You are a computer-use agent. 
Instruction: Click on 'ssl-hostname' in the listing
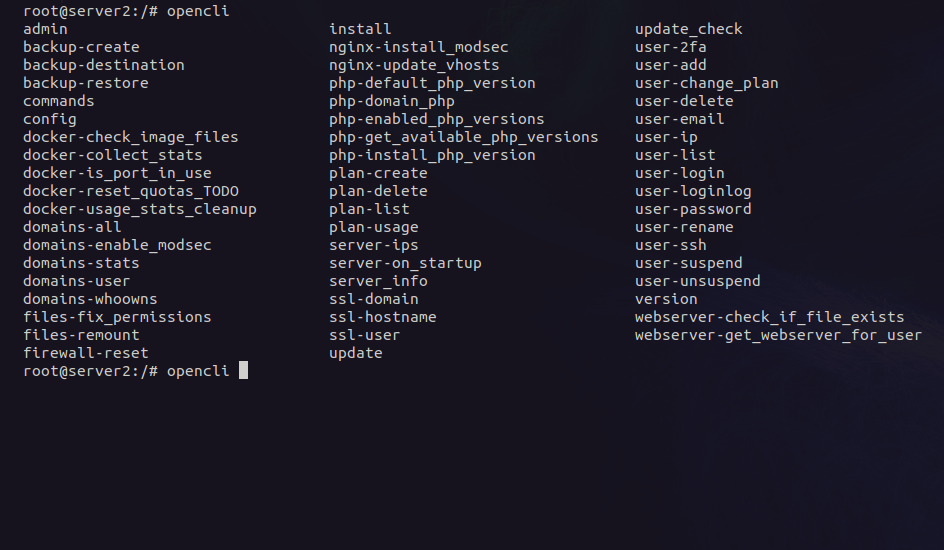[x=383, y=317]
